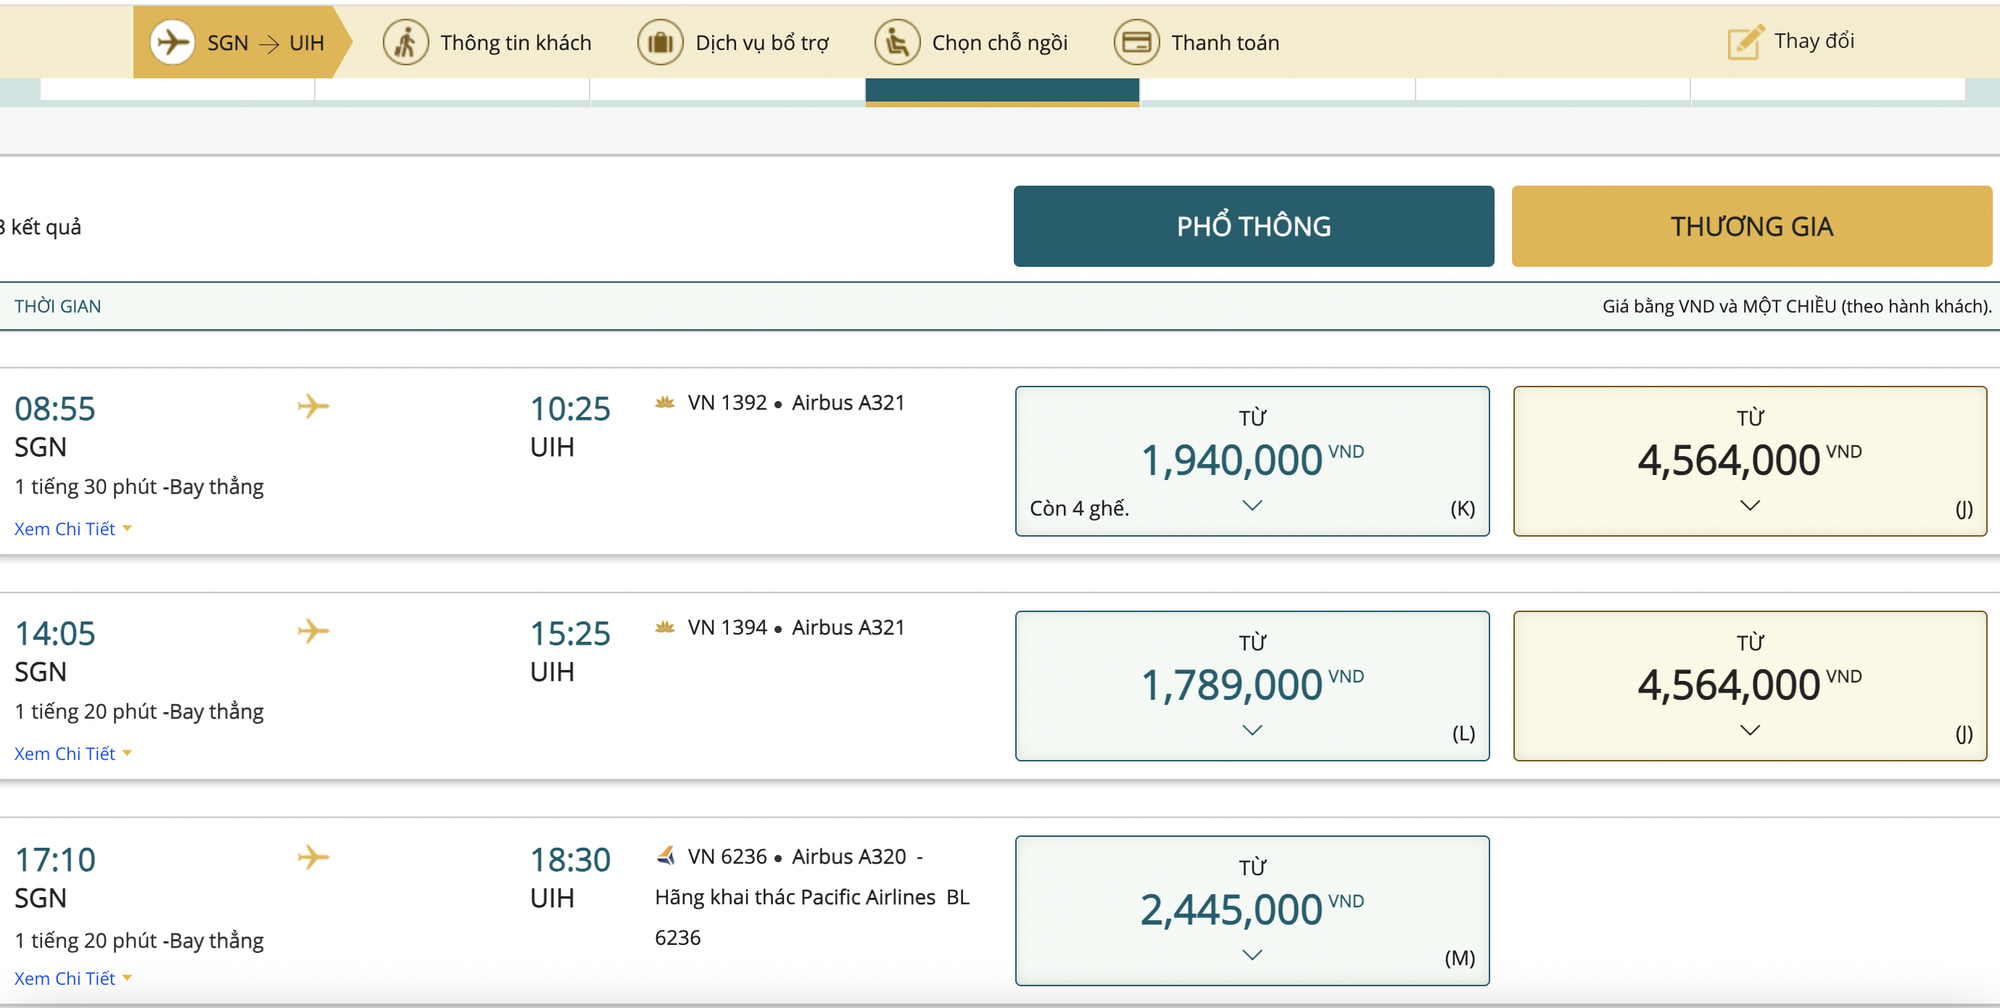Expand the chevron under 2,445,000 VND economy fare
Screen dimensions: 2000x1008
pos(1252,956)
